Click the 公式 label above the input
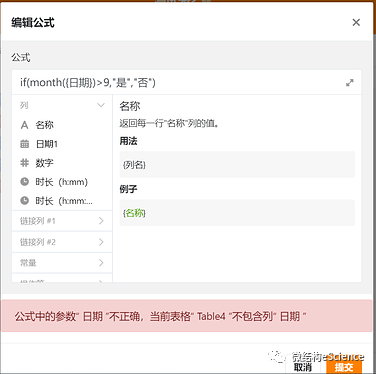The width and height of the screenshot is (376, 374). [21, 57]
